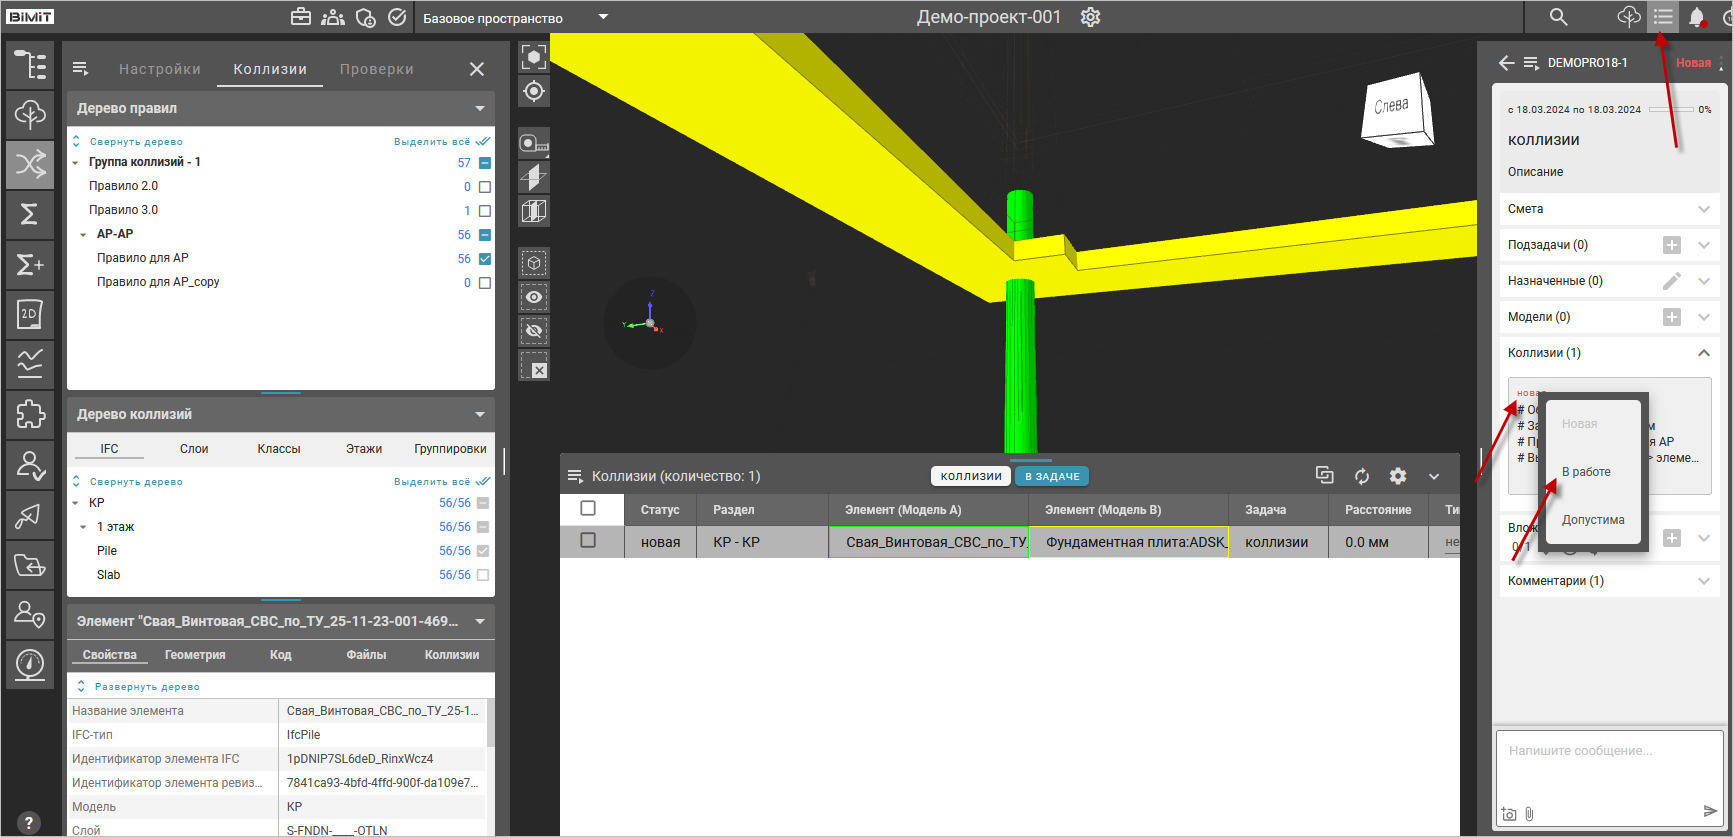Select В работе status from menu
The width and height of the screenshot is (1733, 837).
pos(1586,472)
